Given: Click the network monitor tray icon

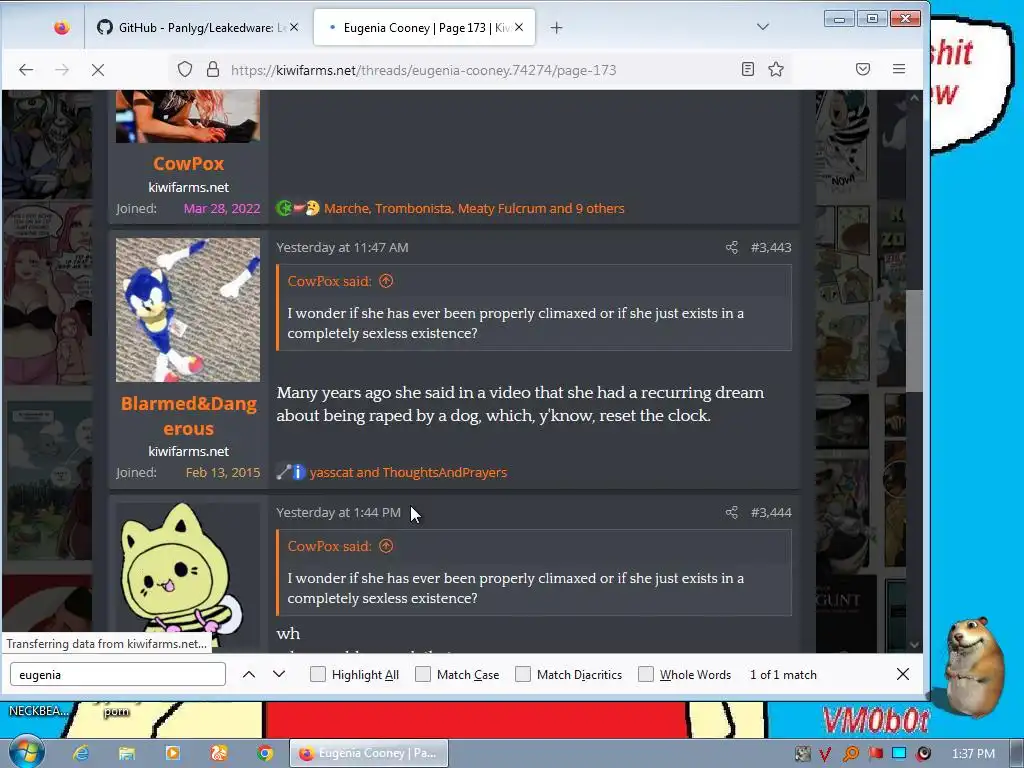Looking at the screenshot, I should click(899, 754).
